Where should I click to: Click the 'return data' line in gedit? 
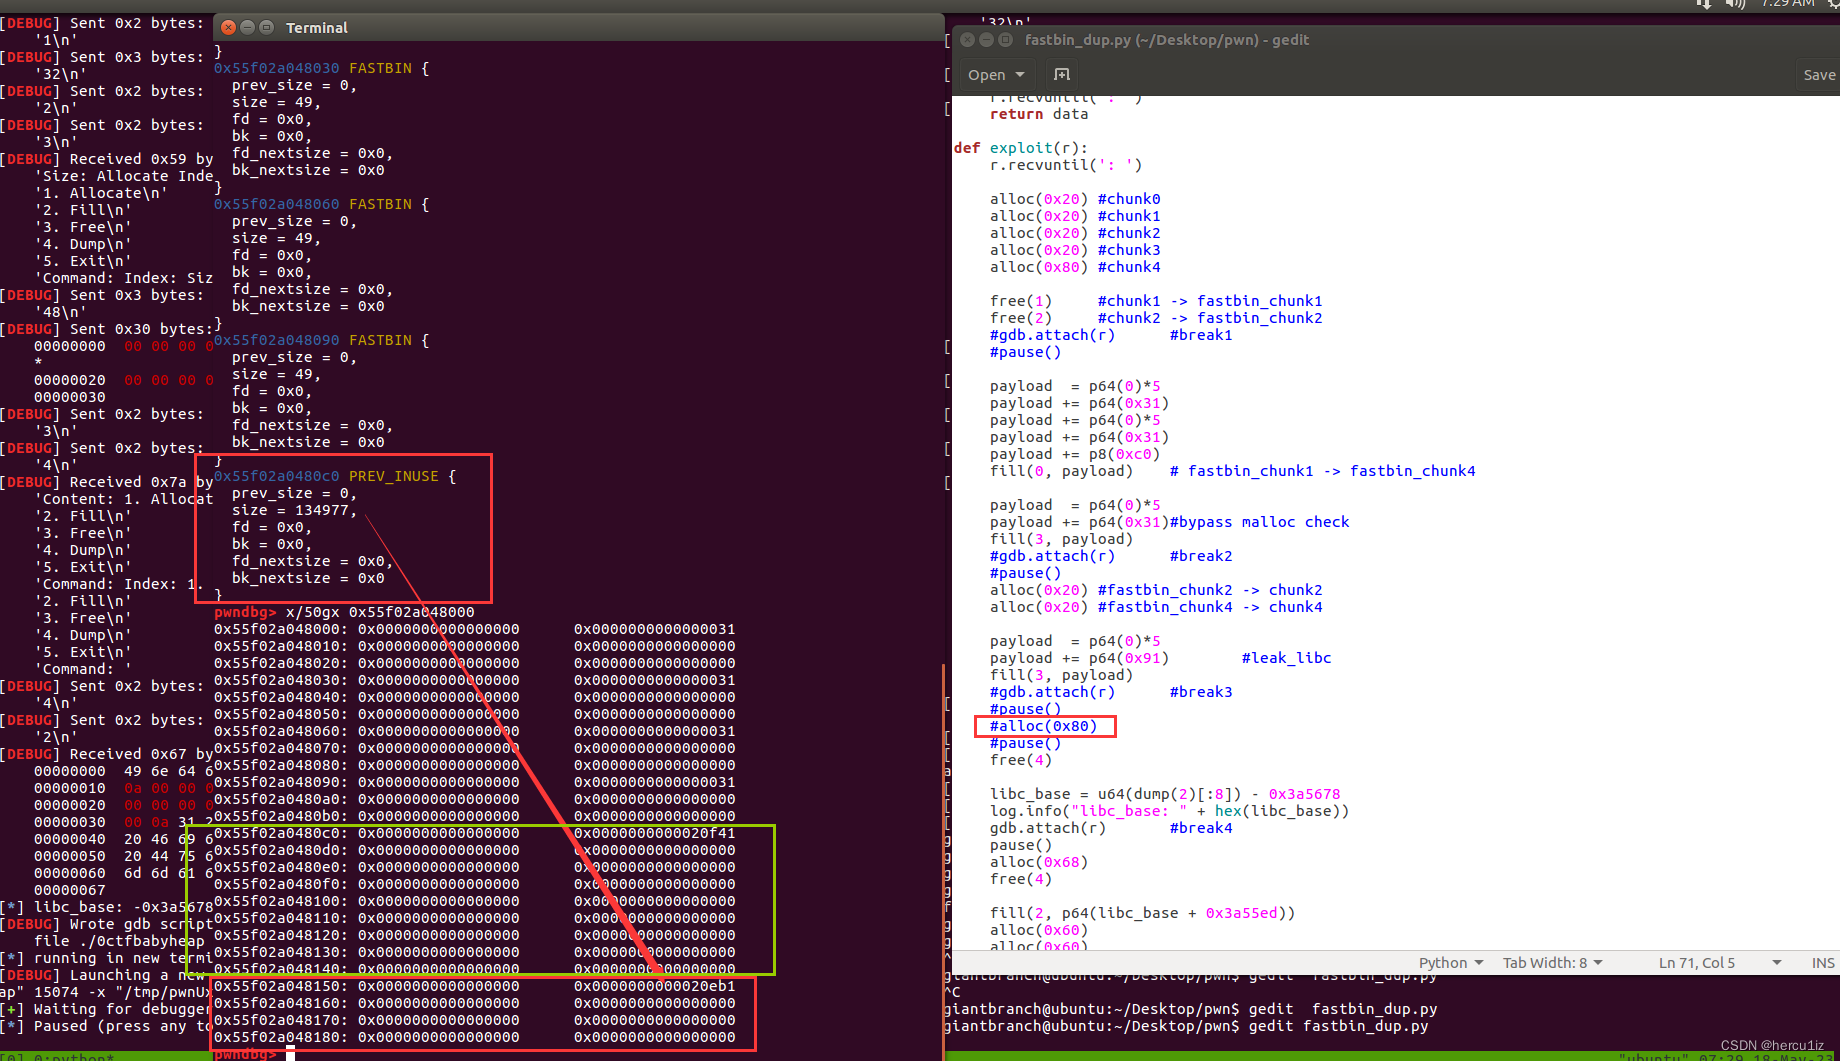click(x=1039, y=114)
